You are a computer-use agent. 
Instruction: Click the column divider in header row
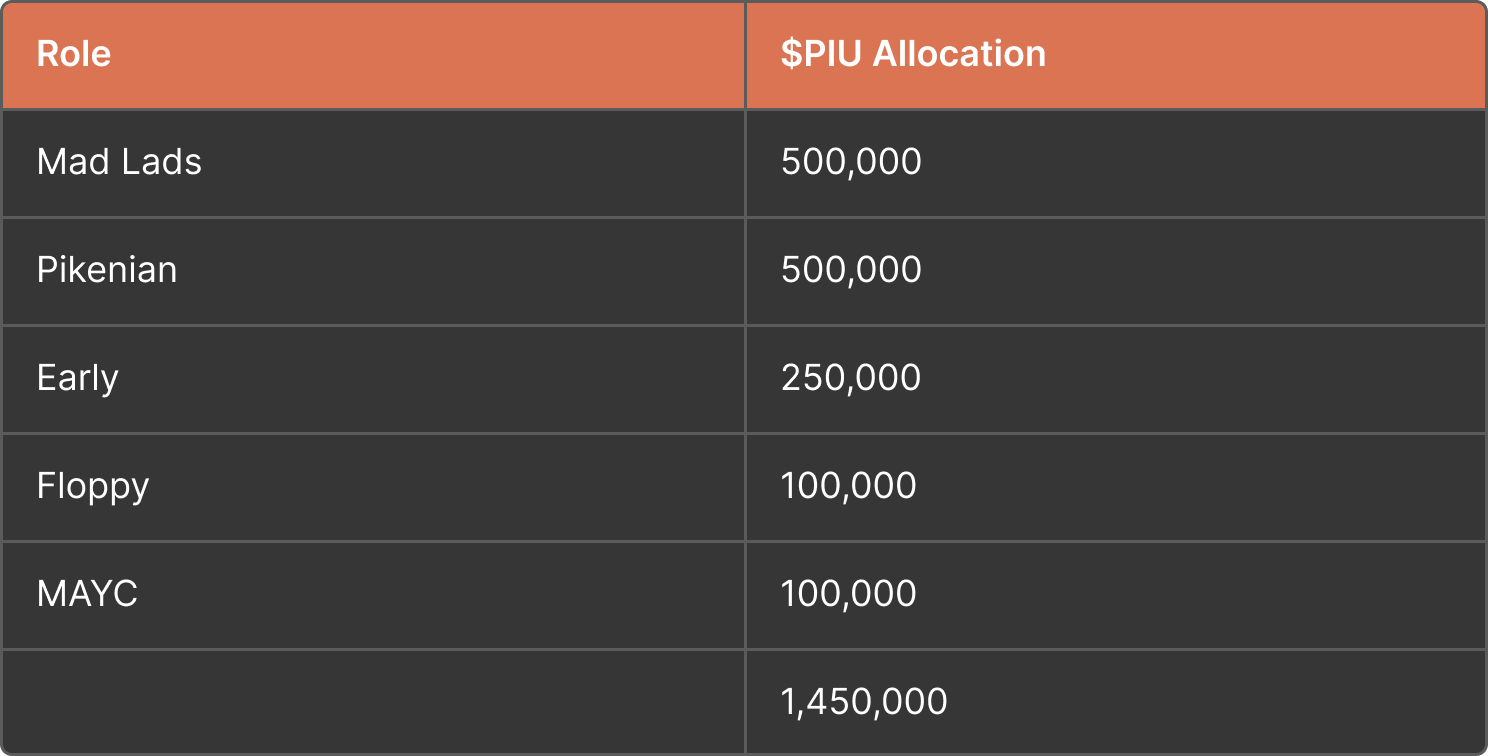coord(745,55)
